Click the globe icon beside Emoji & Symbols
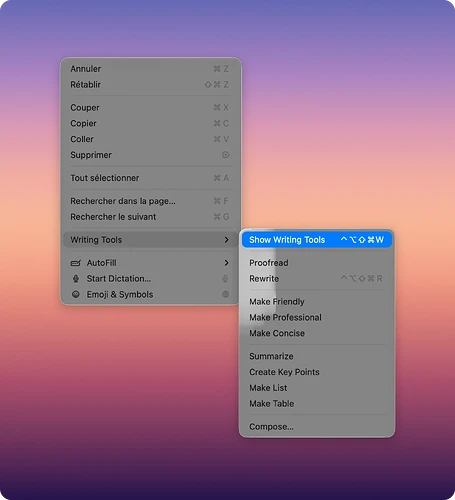This screenshot has width=455, height=500. click(x=226, y=294)
